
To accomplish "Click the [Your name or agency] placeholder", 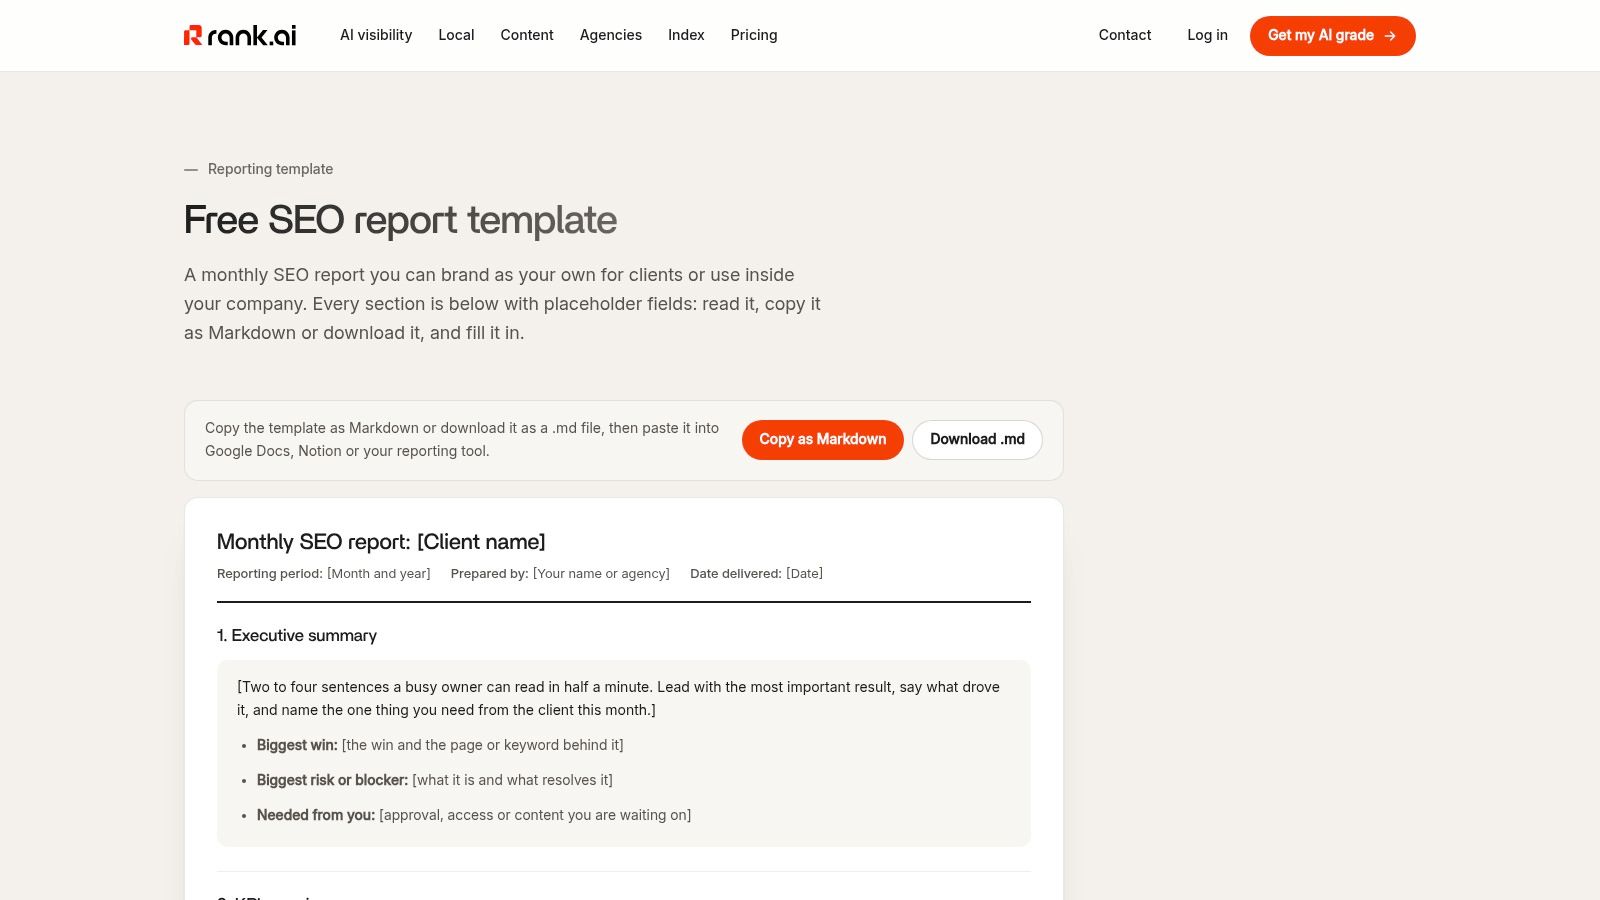I will [601, 573].
